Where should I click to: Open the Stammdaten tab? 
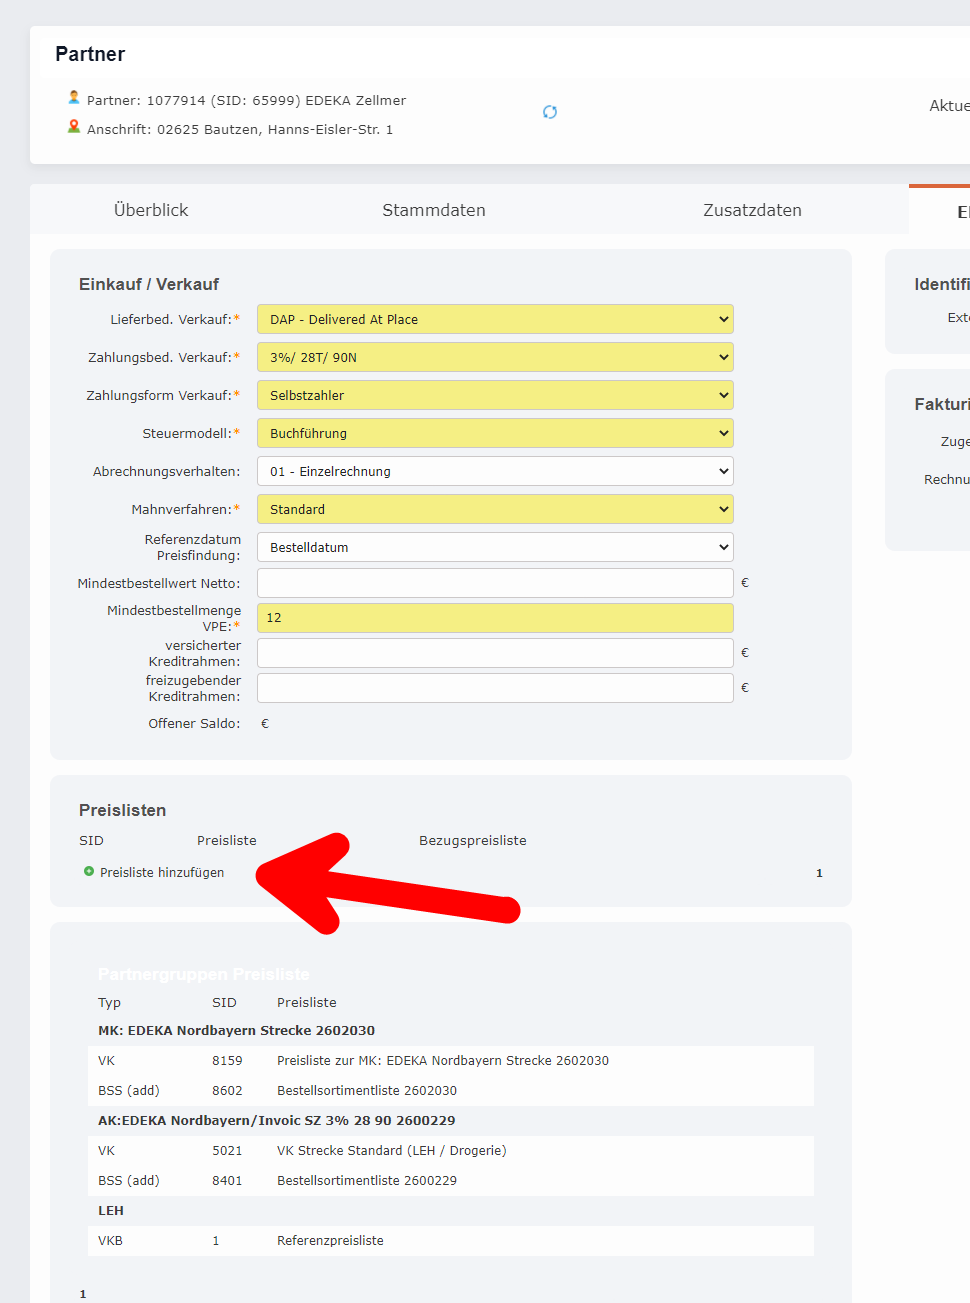(x=434, y=210)
